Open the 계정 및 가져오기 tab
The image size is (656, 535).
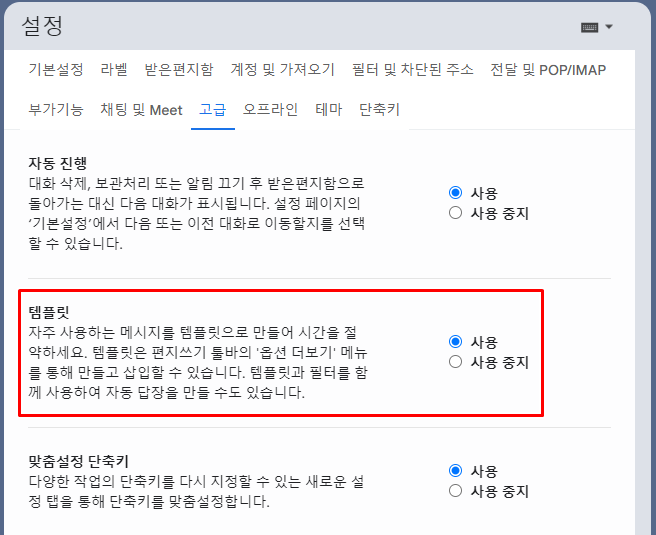tap(282, 69)
